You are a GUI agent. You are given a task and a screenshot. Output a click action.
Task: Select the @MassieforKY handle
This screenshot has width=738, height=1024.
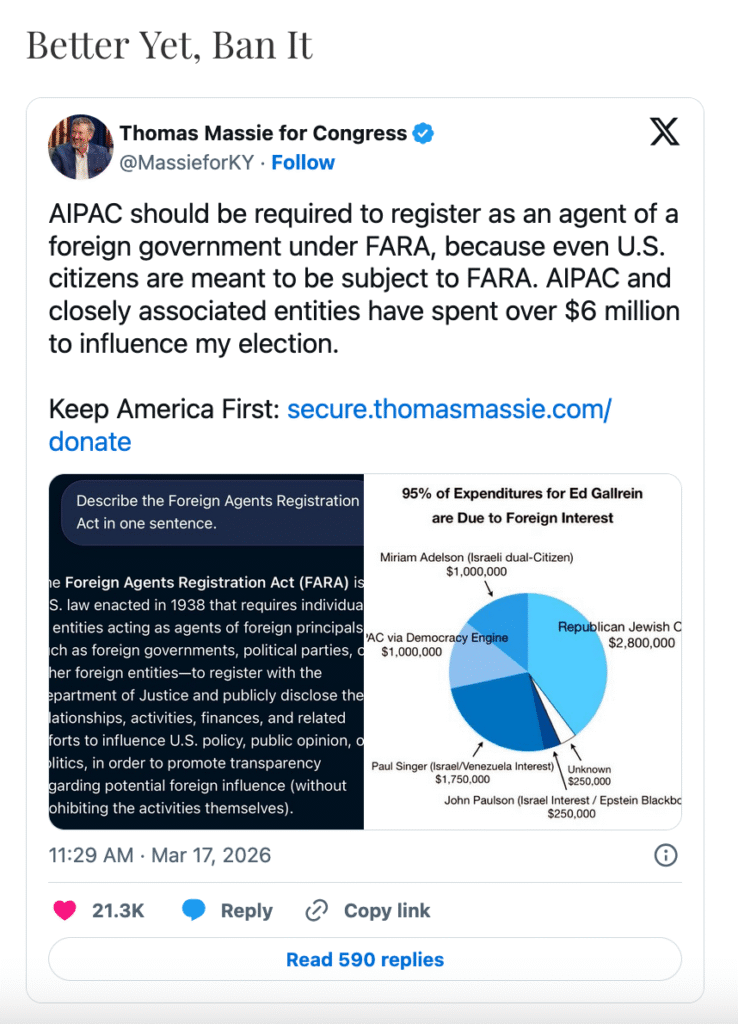pos(189,162)
